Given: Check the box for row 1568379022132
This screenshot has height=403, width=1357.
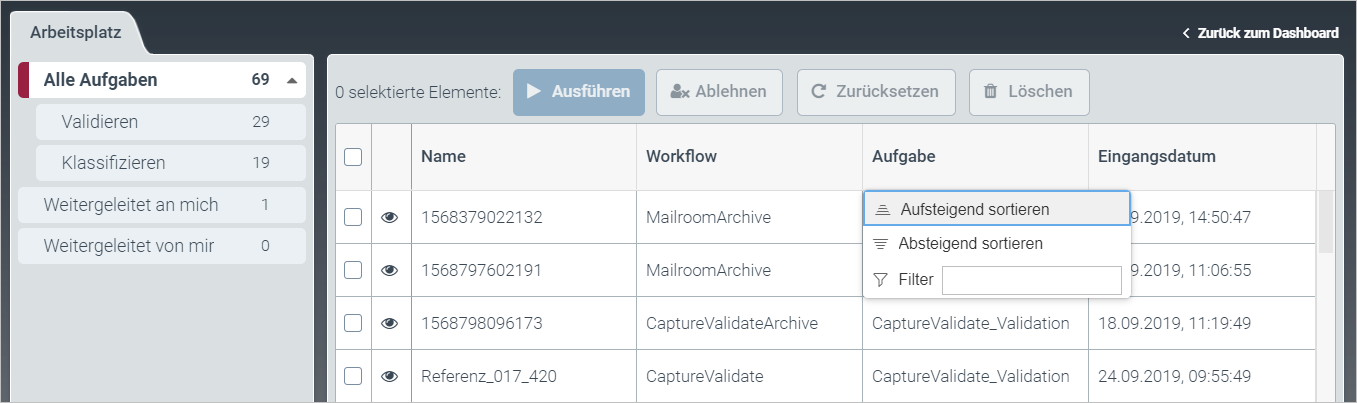Looking at the screenshot, I should point(353,217).
